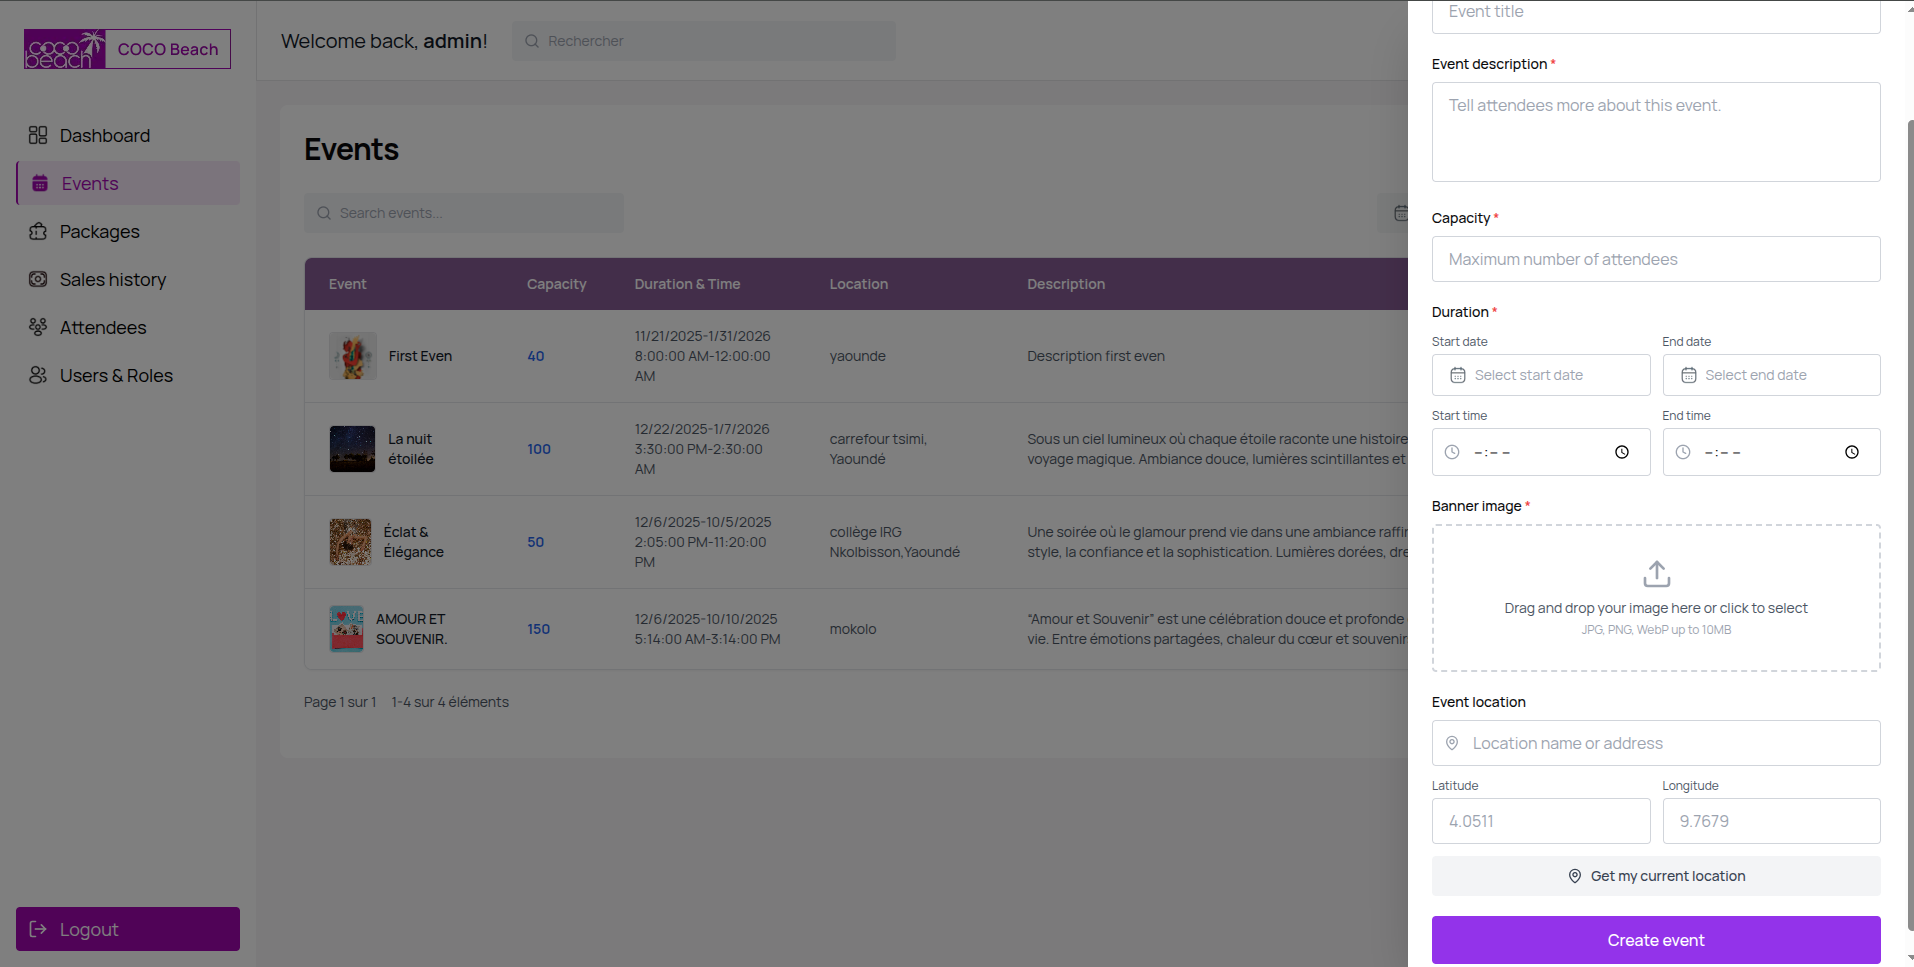Open the End time clock picker icon
The height and width of the screenshot is (967, 1914).
click(x=1851, y=452)
